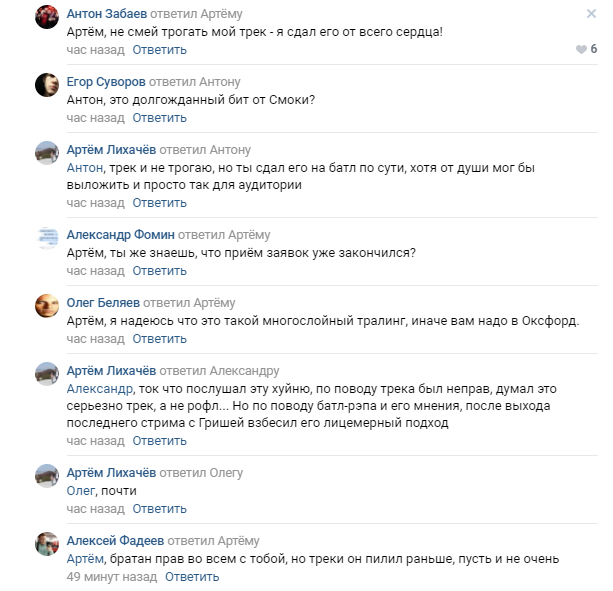Image resolution: width=613 pixels, height=591 pixels.
Task: Like Антон Забаев's comment with heart icon
Action: pos(580,49)
